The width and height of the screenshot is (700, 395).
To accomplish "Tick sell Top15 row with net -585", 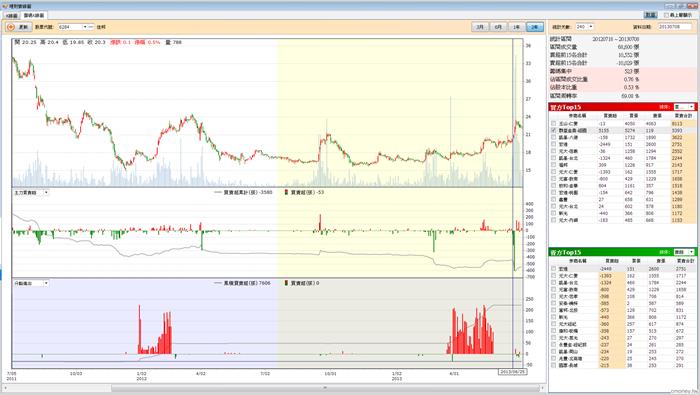I will 554,303.
